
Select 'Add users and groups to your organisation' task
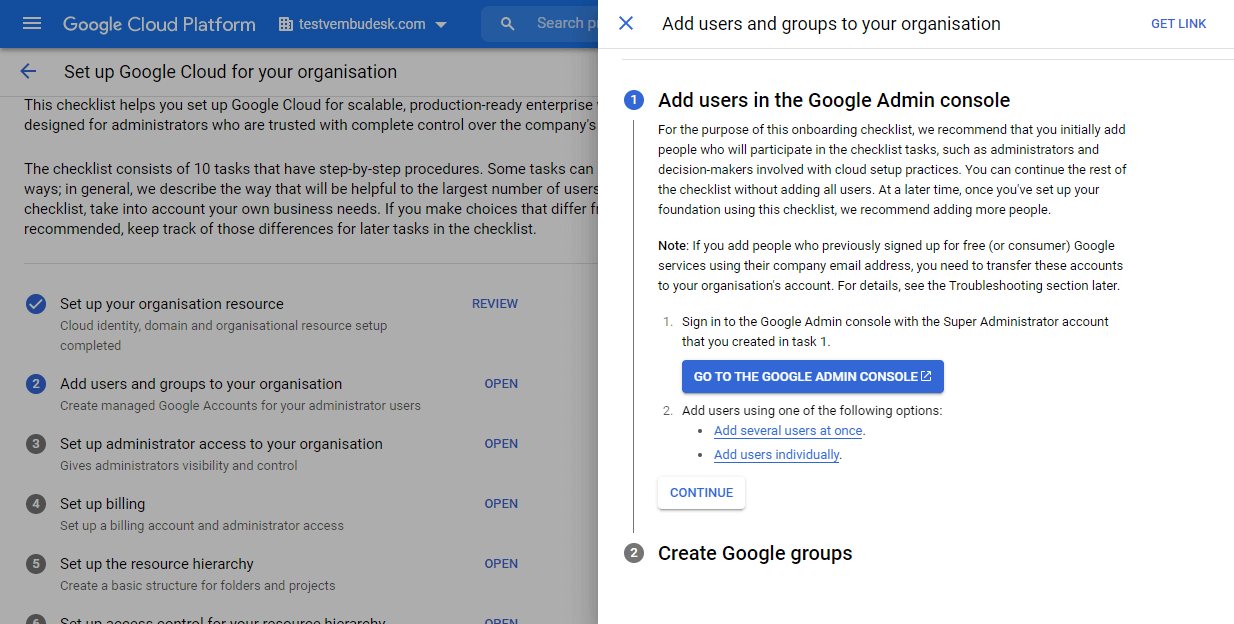tap(201, 384)
